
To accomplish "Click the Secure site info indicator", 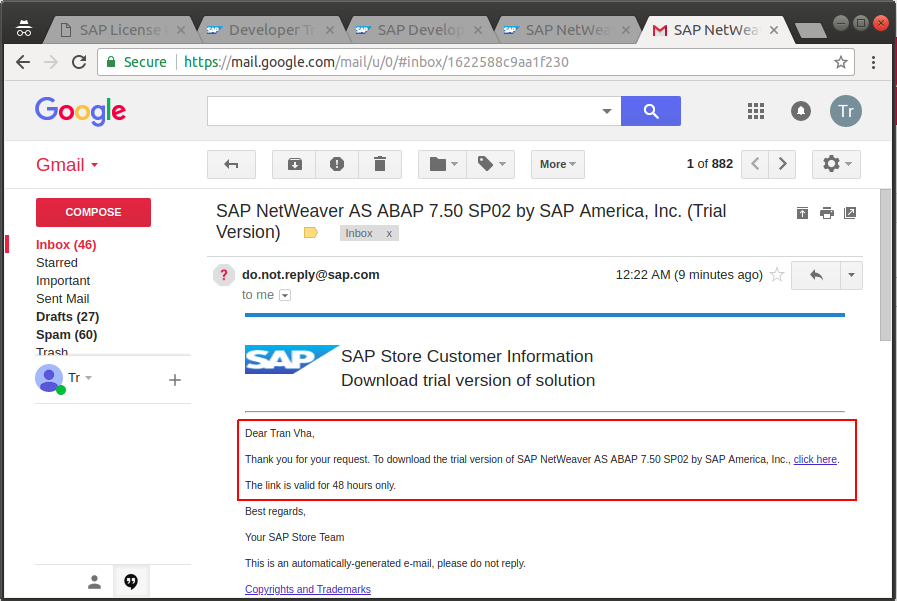I will [137, 62].
